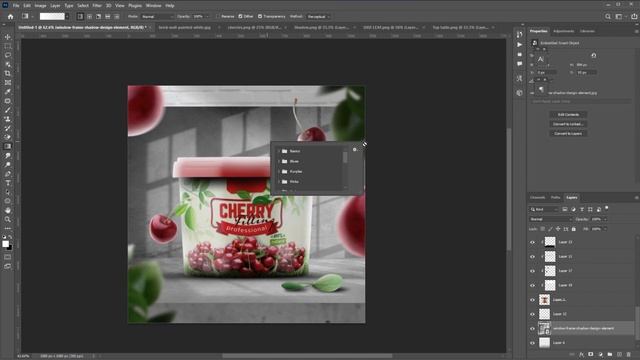
Task: Select the Gradient tool in toolbar
Action: [8, 146]
